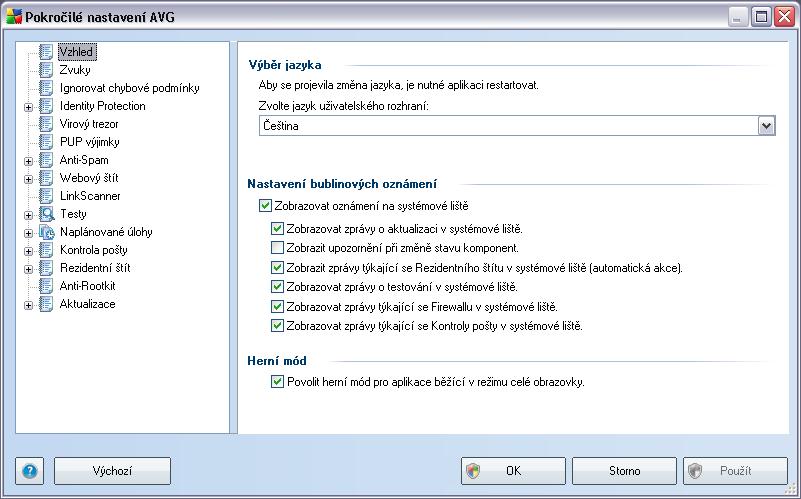The image size is (801, 499).
Task: Click the LinkScanner page icon
Action: coord(46,196)
